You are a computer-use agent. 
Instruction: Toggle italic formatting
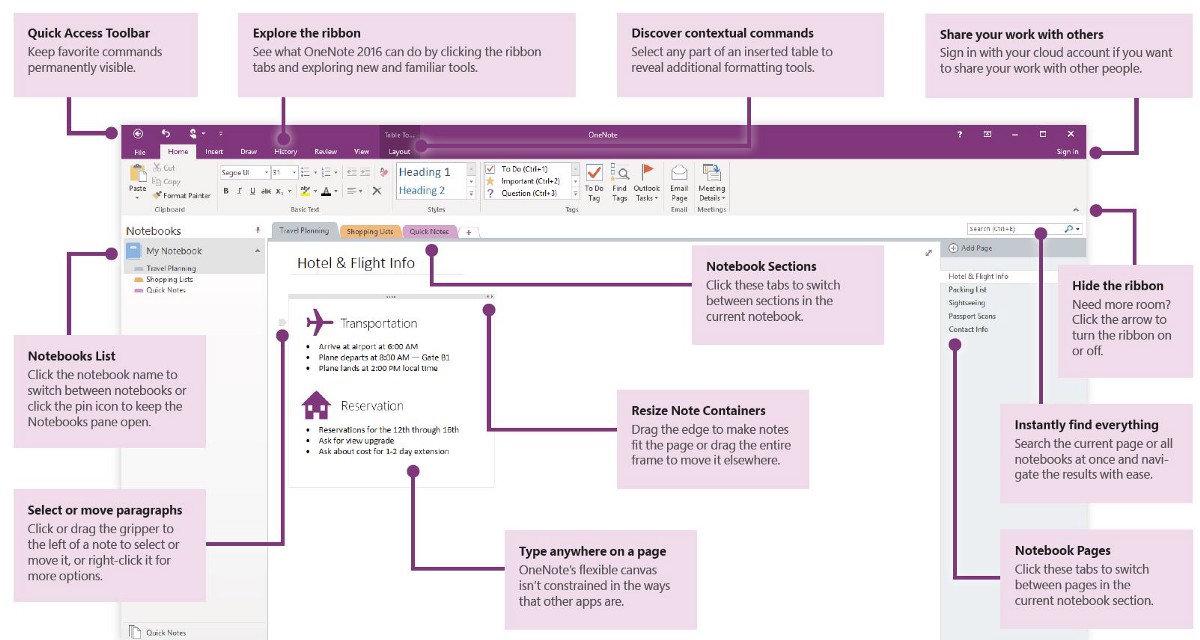[238, 190]
